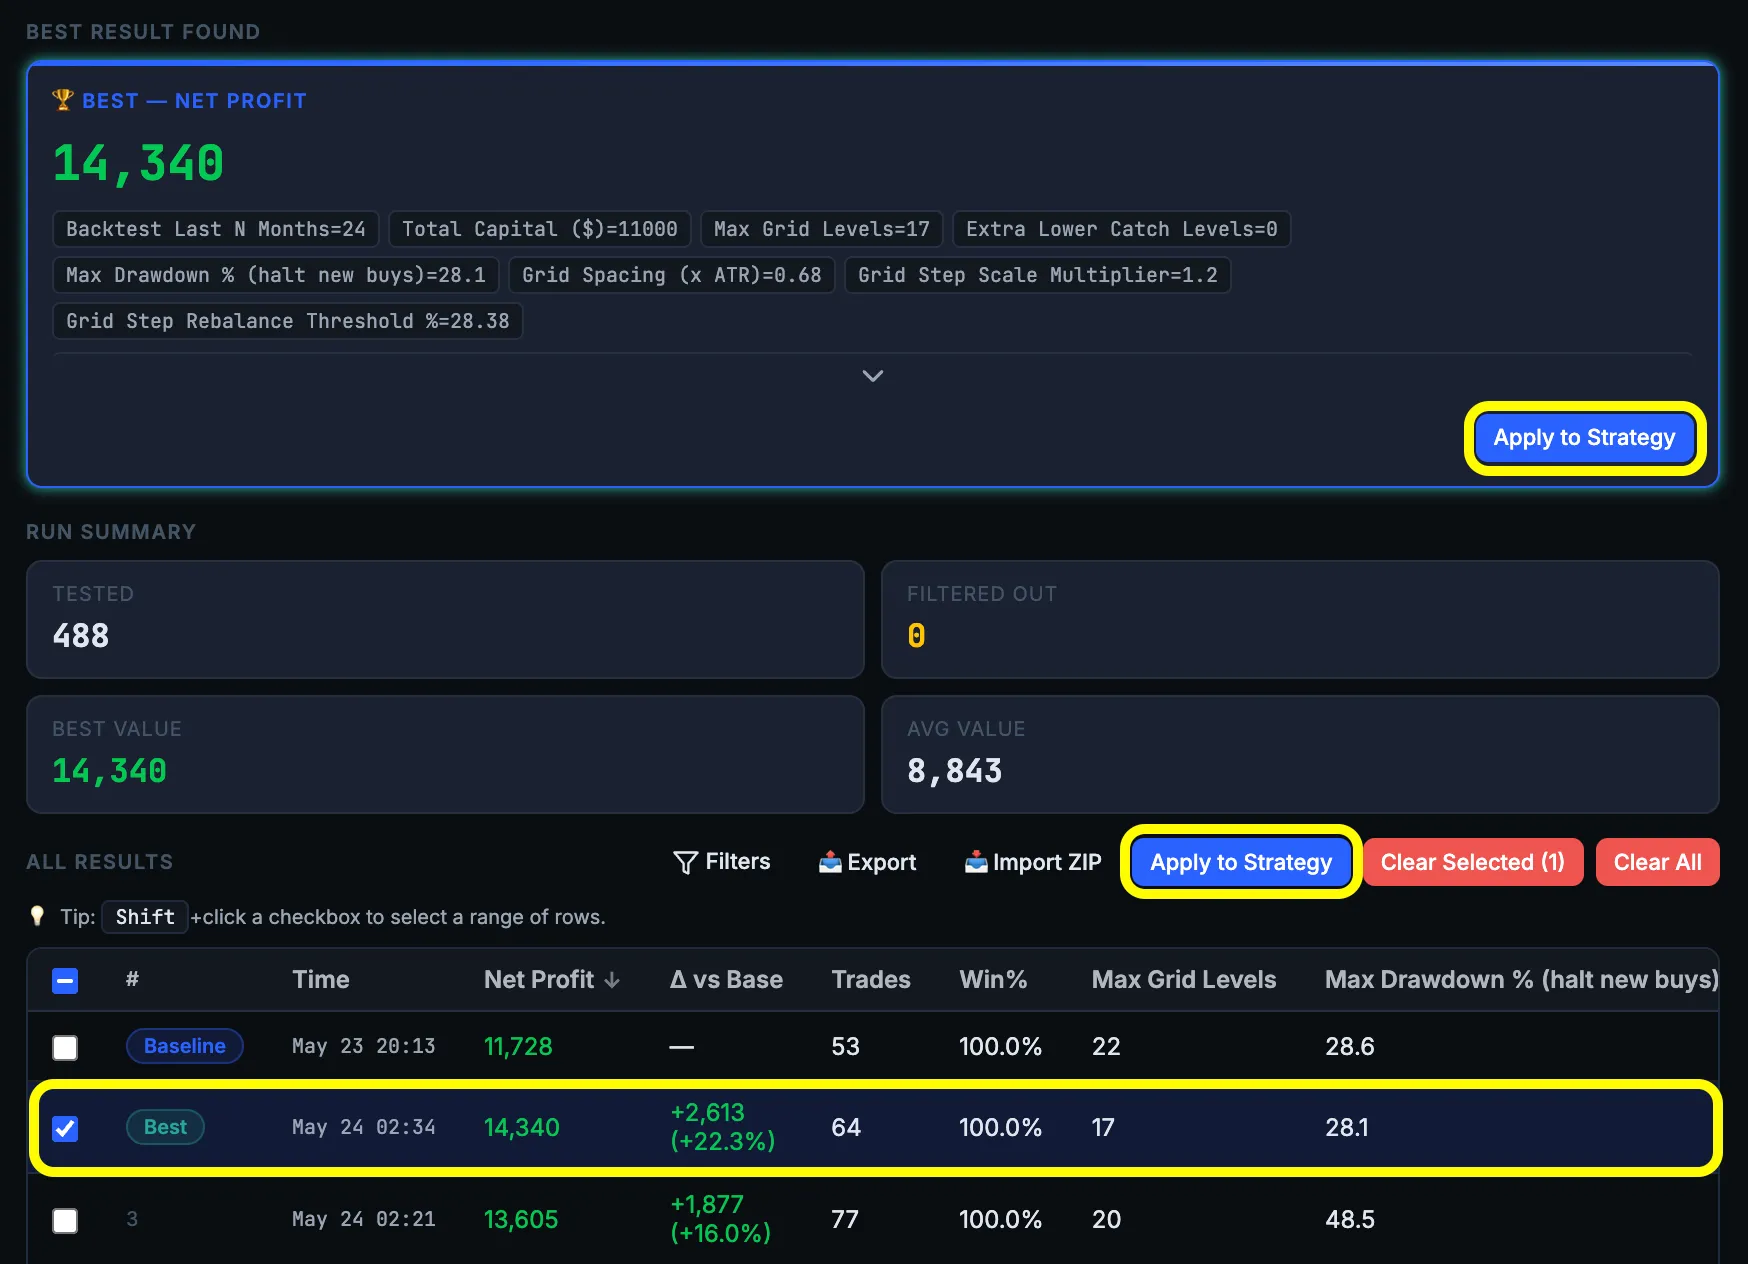Click Extra Lower Catch Levels=0 tag
This screenshot has width=1748, height=1264.
tap(1122, 229)
